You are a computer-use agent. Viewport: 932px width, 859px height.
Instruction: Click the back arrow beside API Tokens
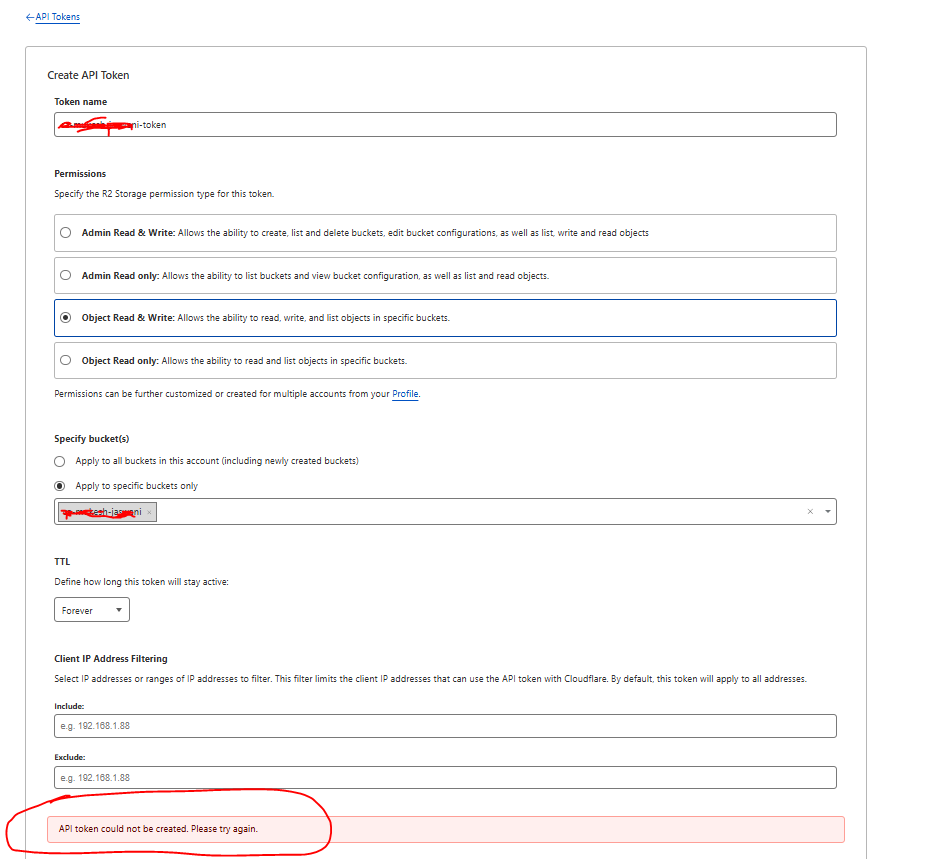click(30, 17)
